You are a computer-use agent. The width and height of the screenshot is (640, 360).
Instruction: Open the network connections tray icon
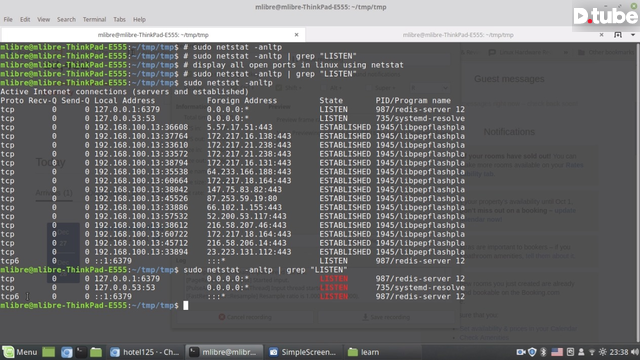592,352
